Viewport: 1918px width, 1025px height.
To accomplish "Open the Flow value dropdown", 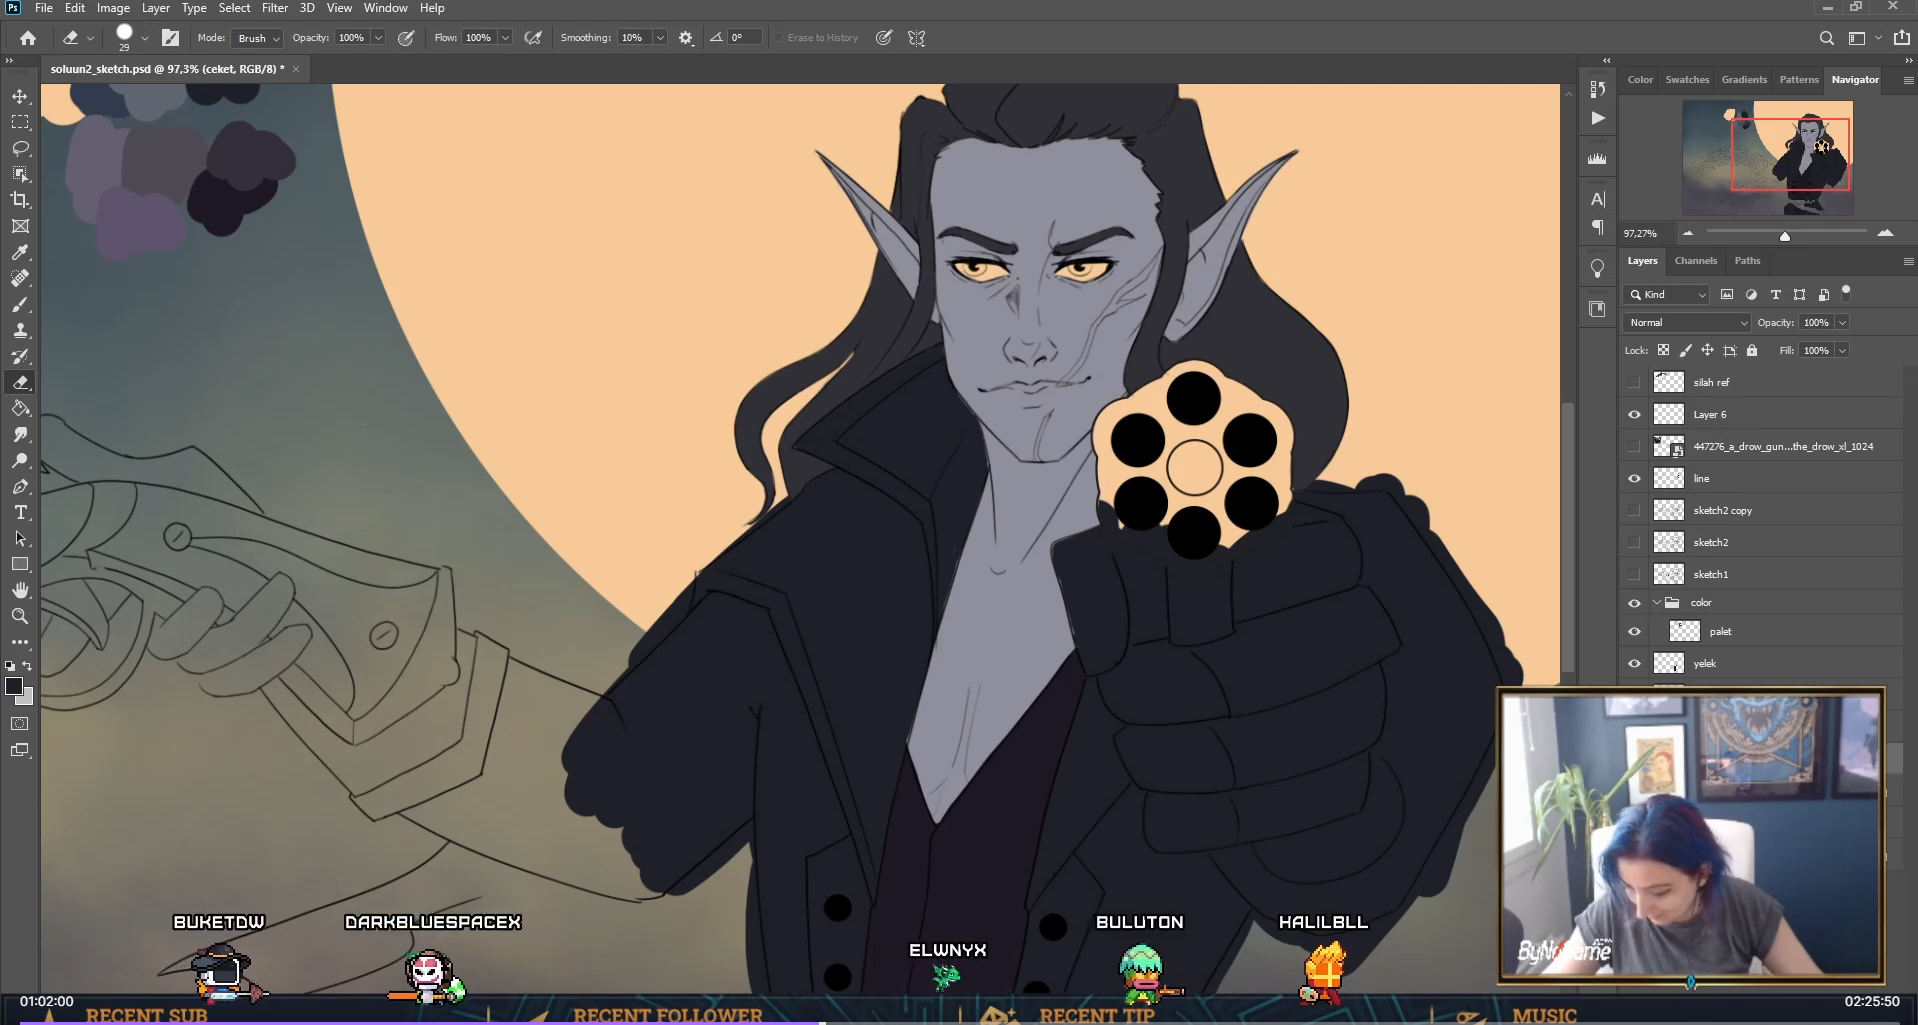I will click(x=506, y=38).
